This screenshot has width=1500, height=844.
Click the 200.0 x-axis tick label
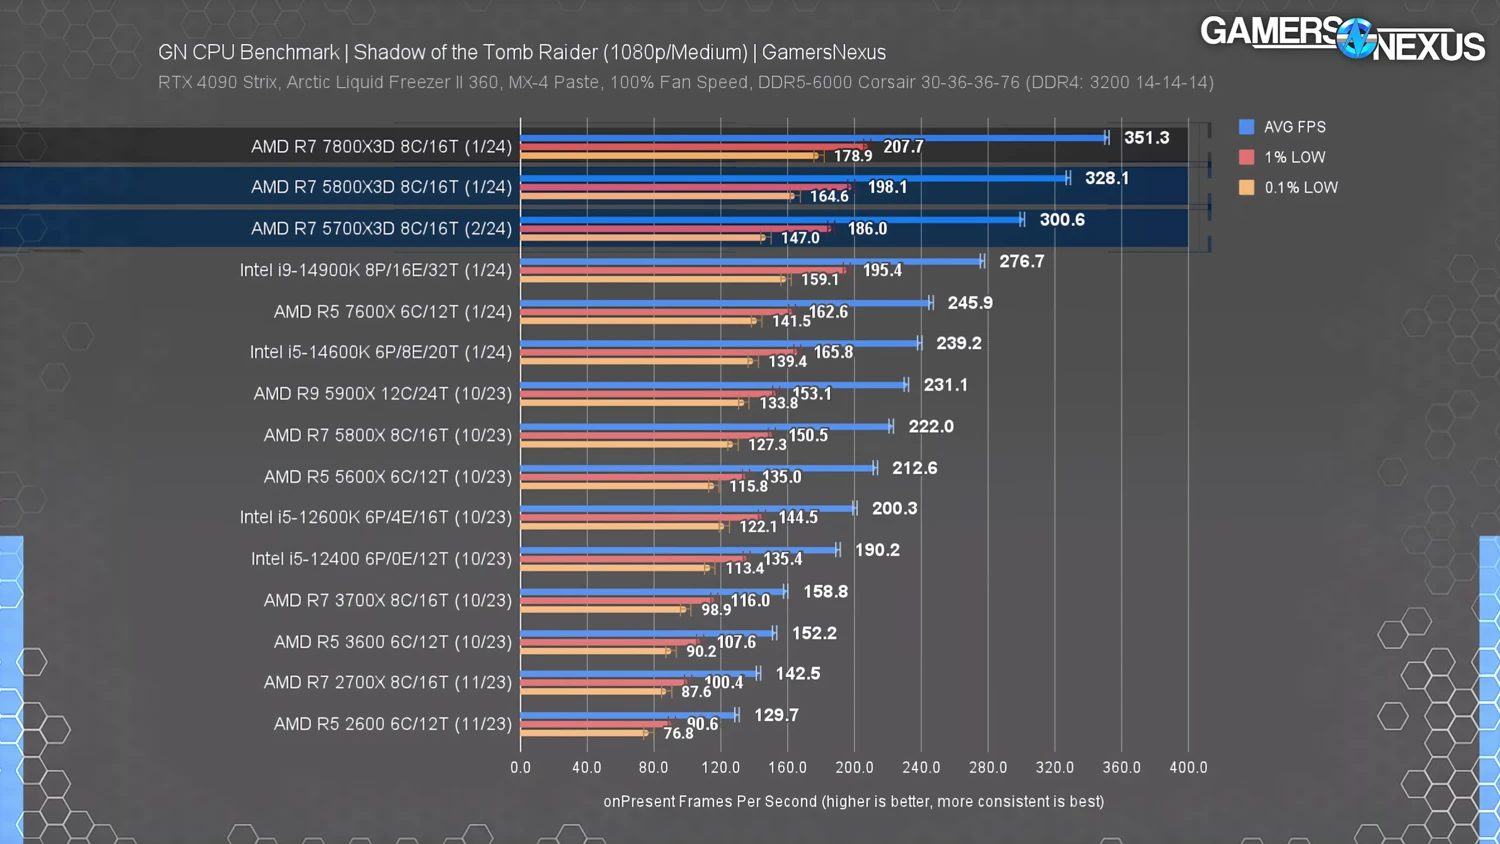854,768
